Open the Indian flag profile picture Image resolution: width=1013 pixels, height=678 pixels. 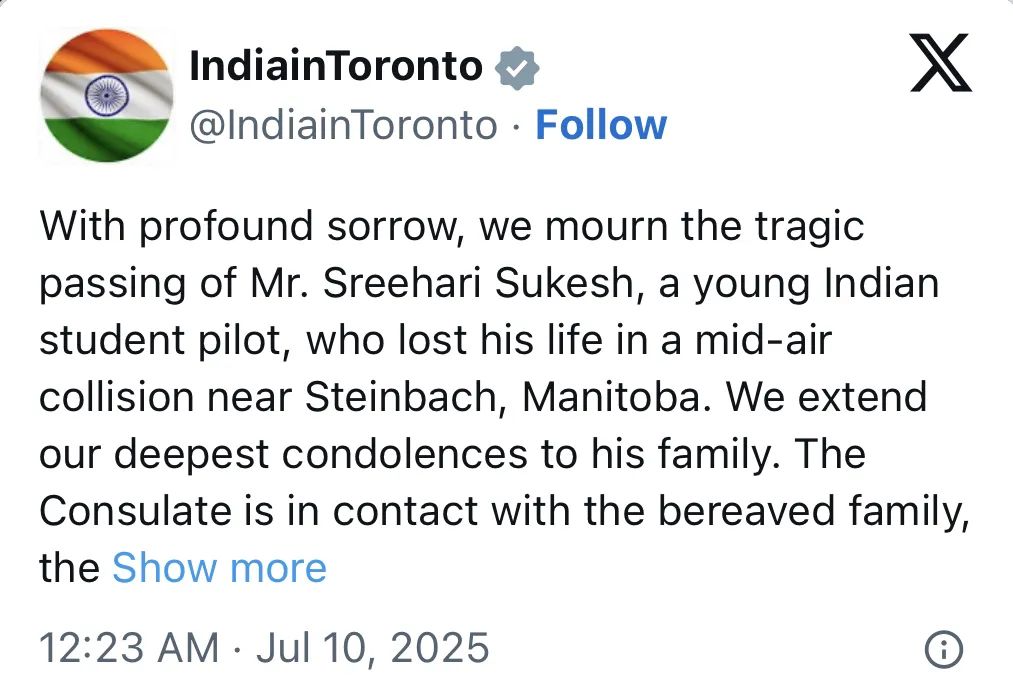coord(107,95)
